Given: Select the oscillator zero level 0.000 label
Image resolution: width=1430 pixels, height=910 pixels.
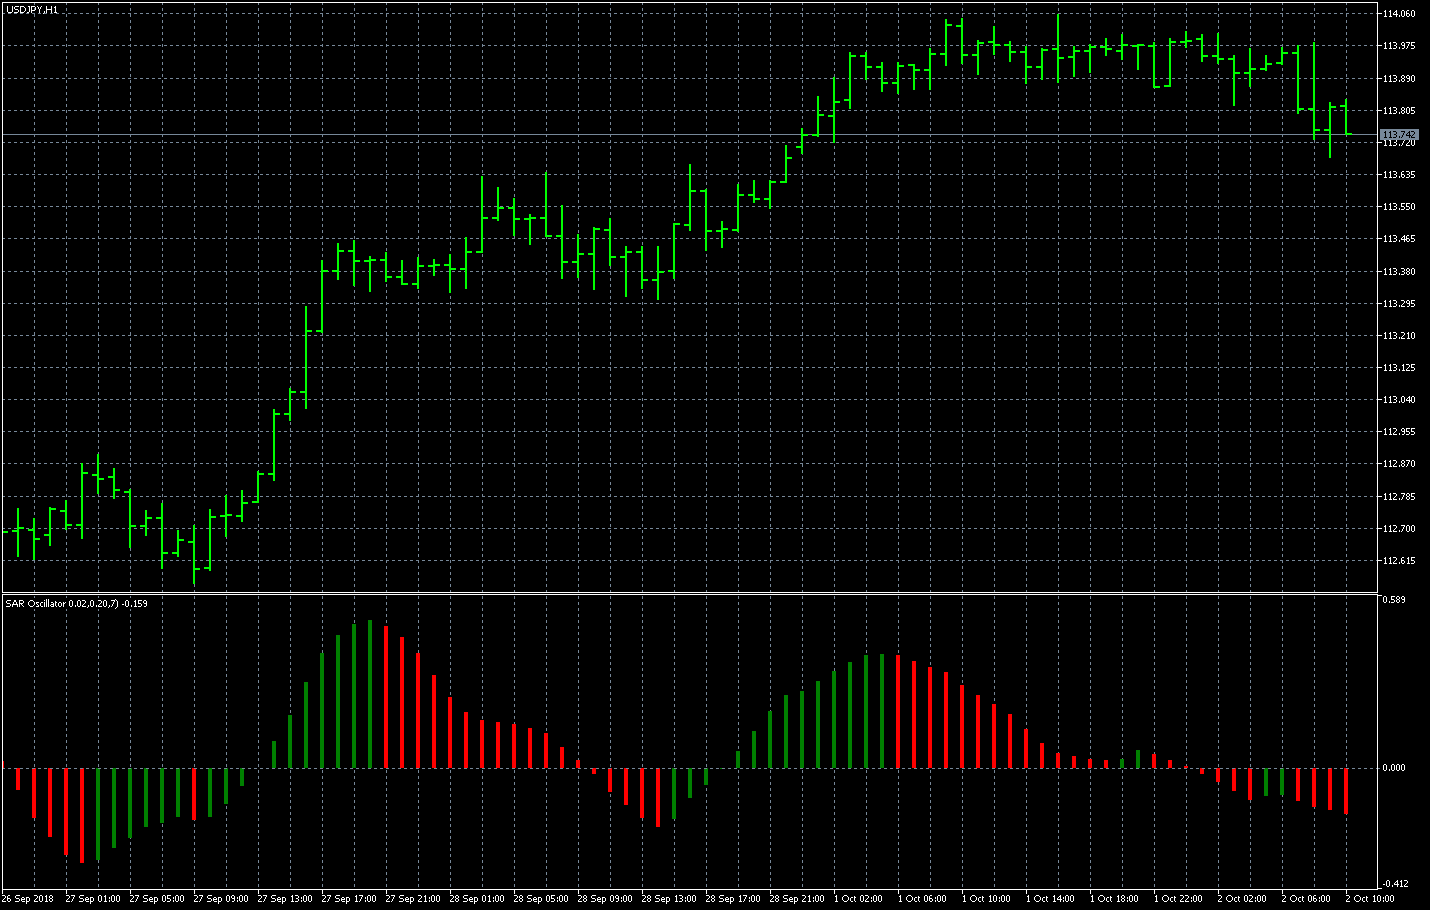Looking at the screenshot, I should point(1394,768).
